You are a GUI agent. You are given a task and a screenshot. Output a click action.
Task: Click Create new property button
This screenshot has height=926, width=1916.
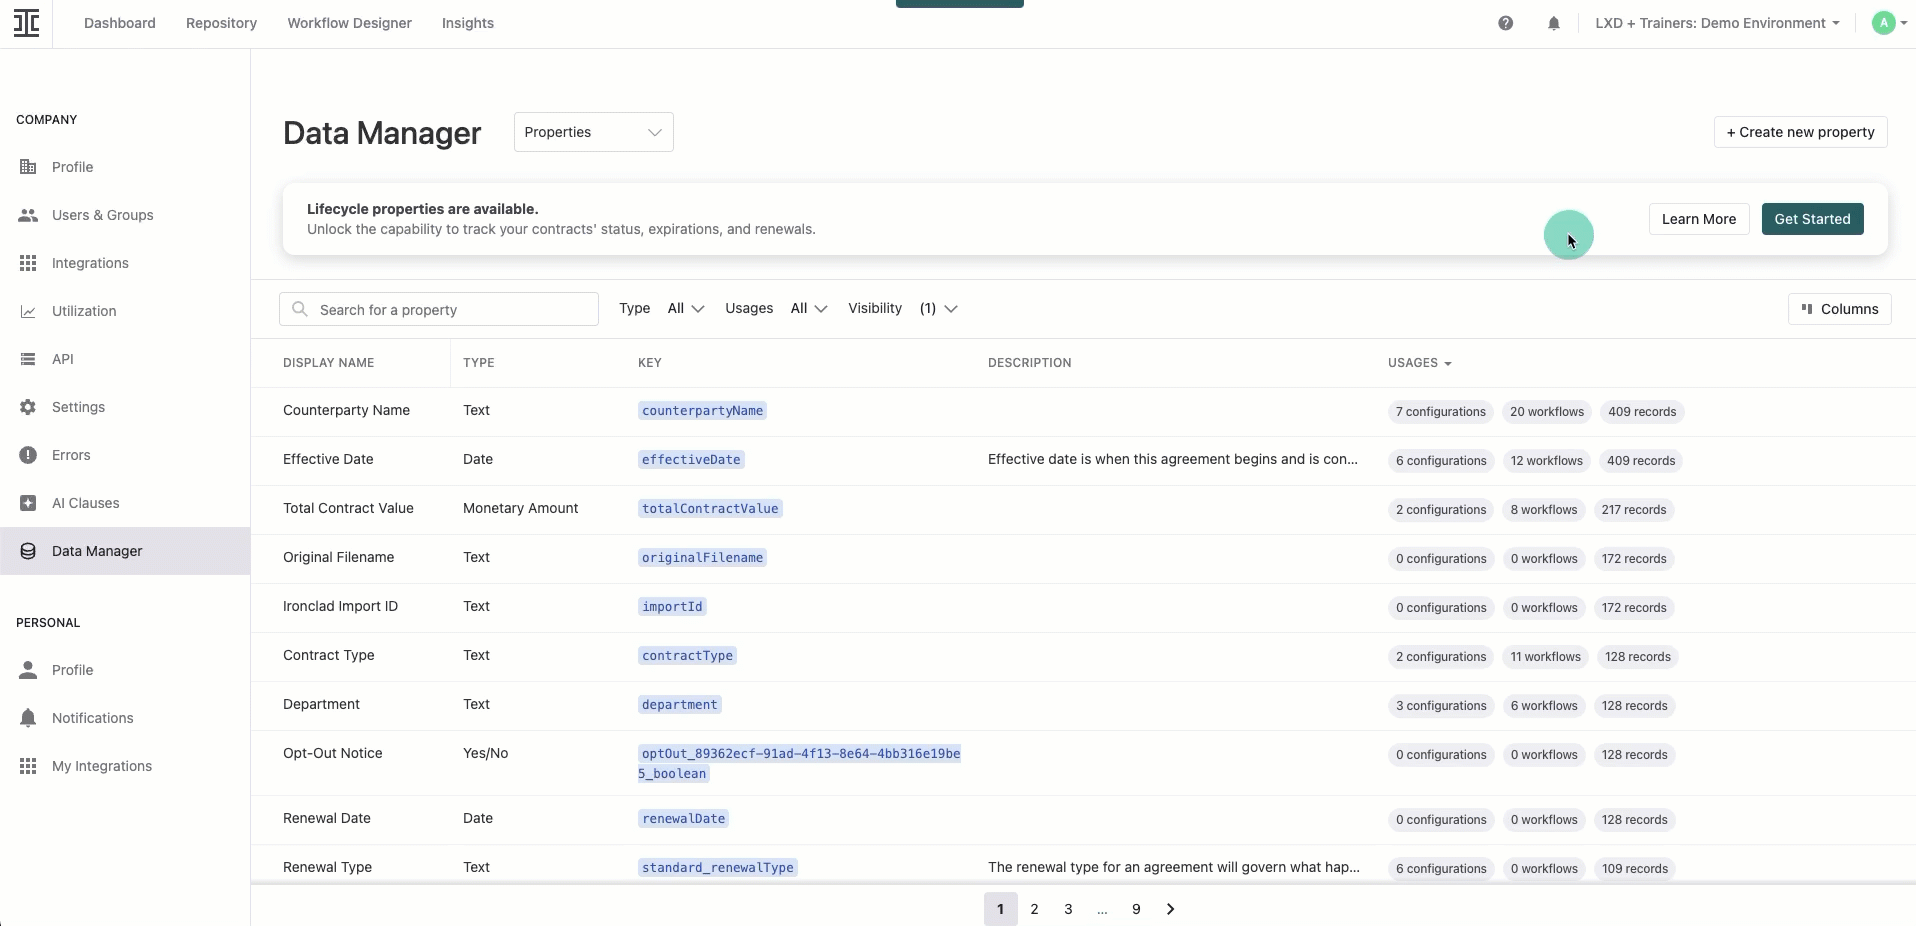click(1800, 132)
